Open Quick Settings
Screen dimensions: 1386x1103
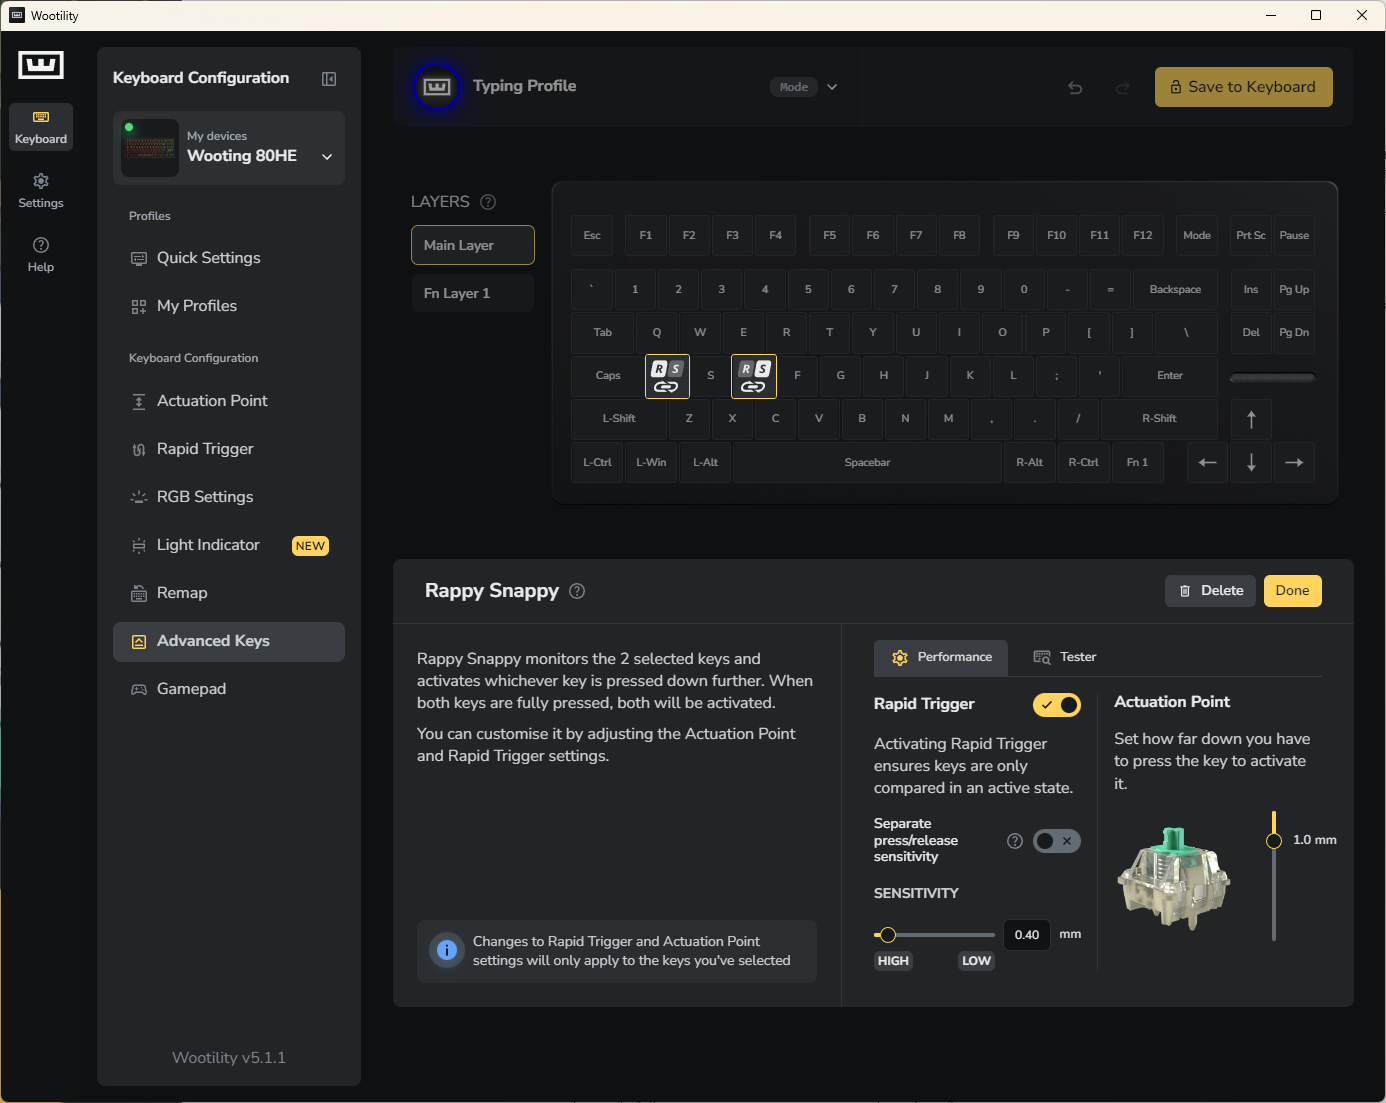click(229, 258)
